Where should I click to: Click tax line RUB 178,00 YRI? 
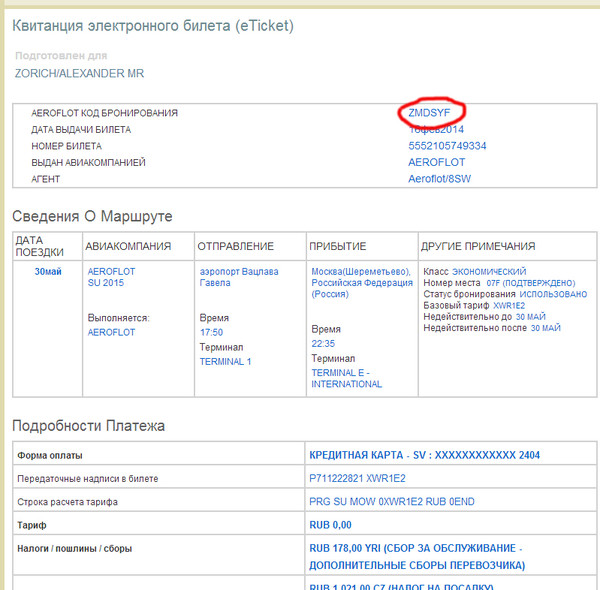click(345, 548)
